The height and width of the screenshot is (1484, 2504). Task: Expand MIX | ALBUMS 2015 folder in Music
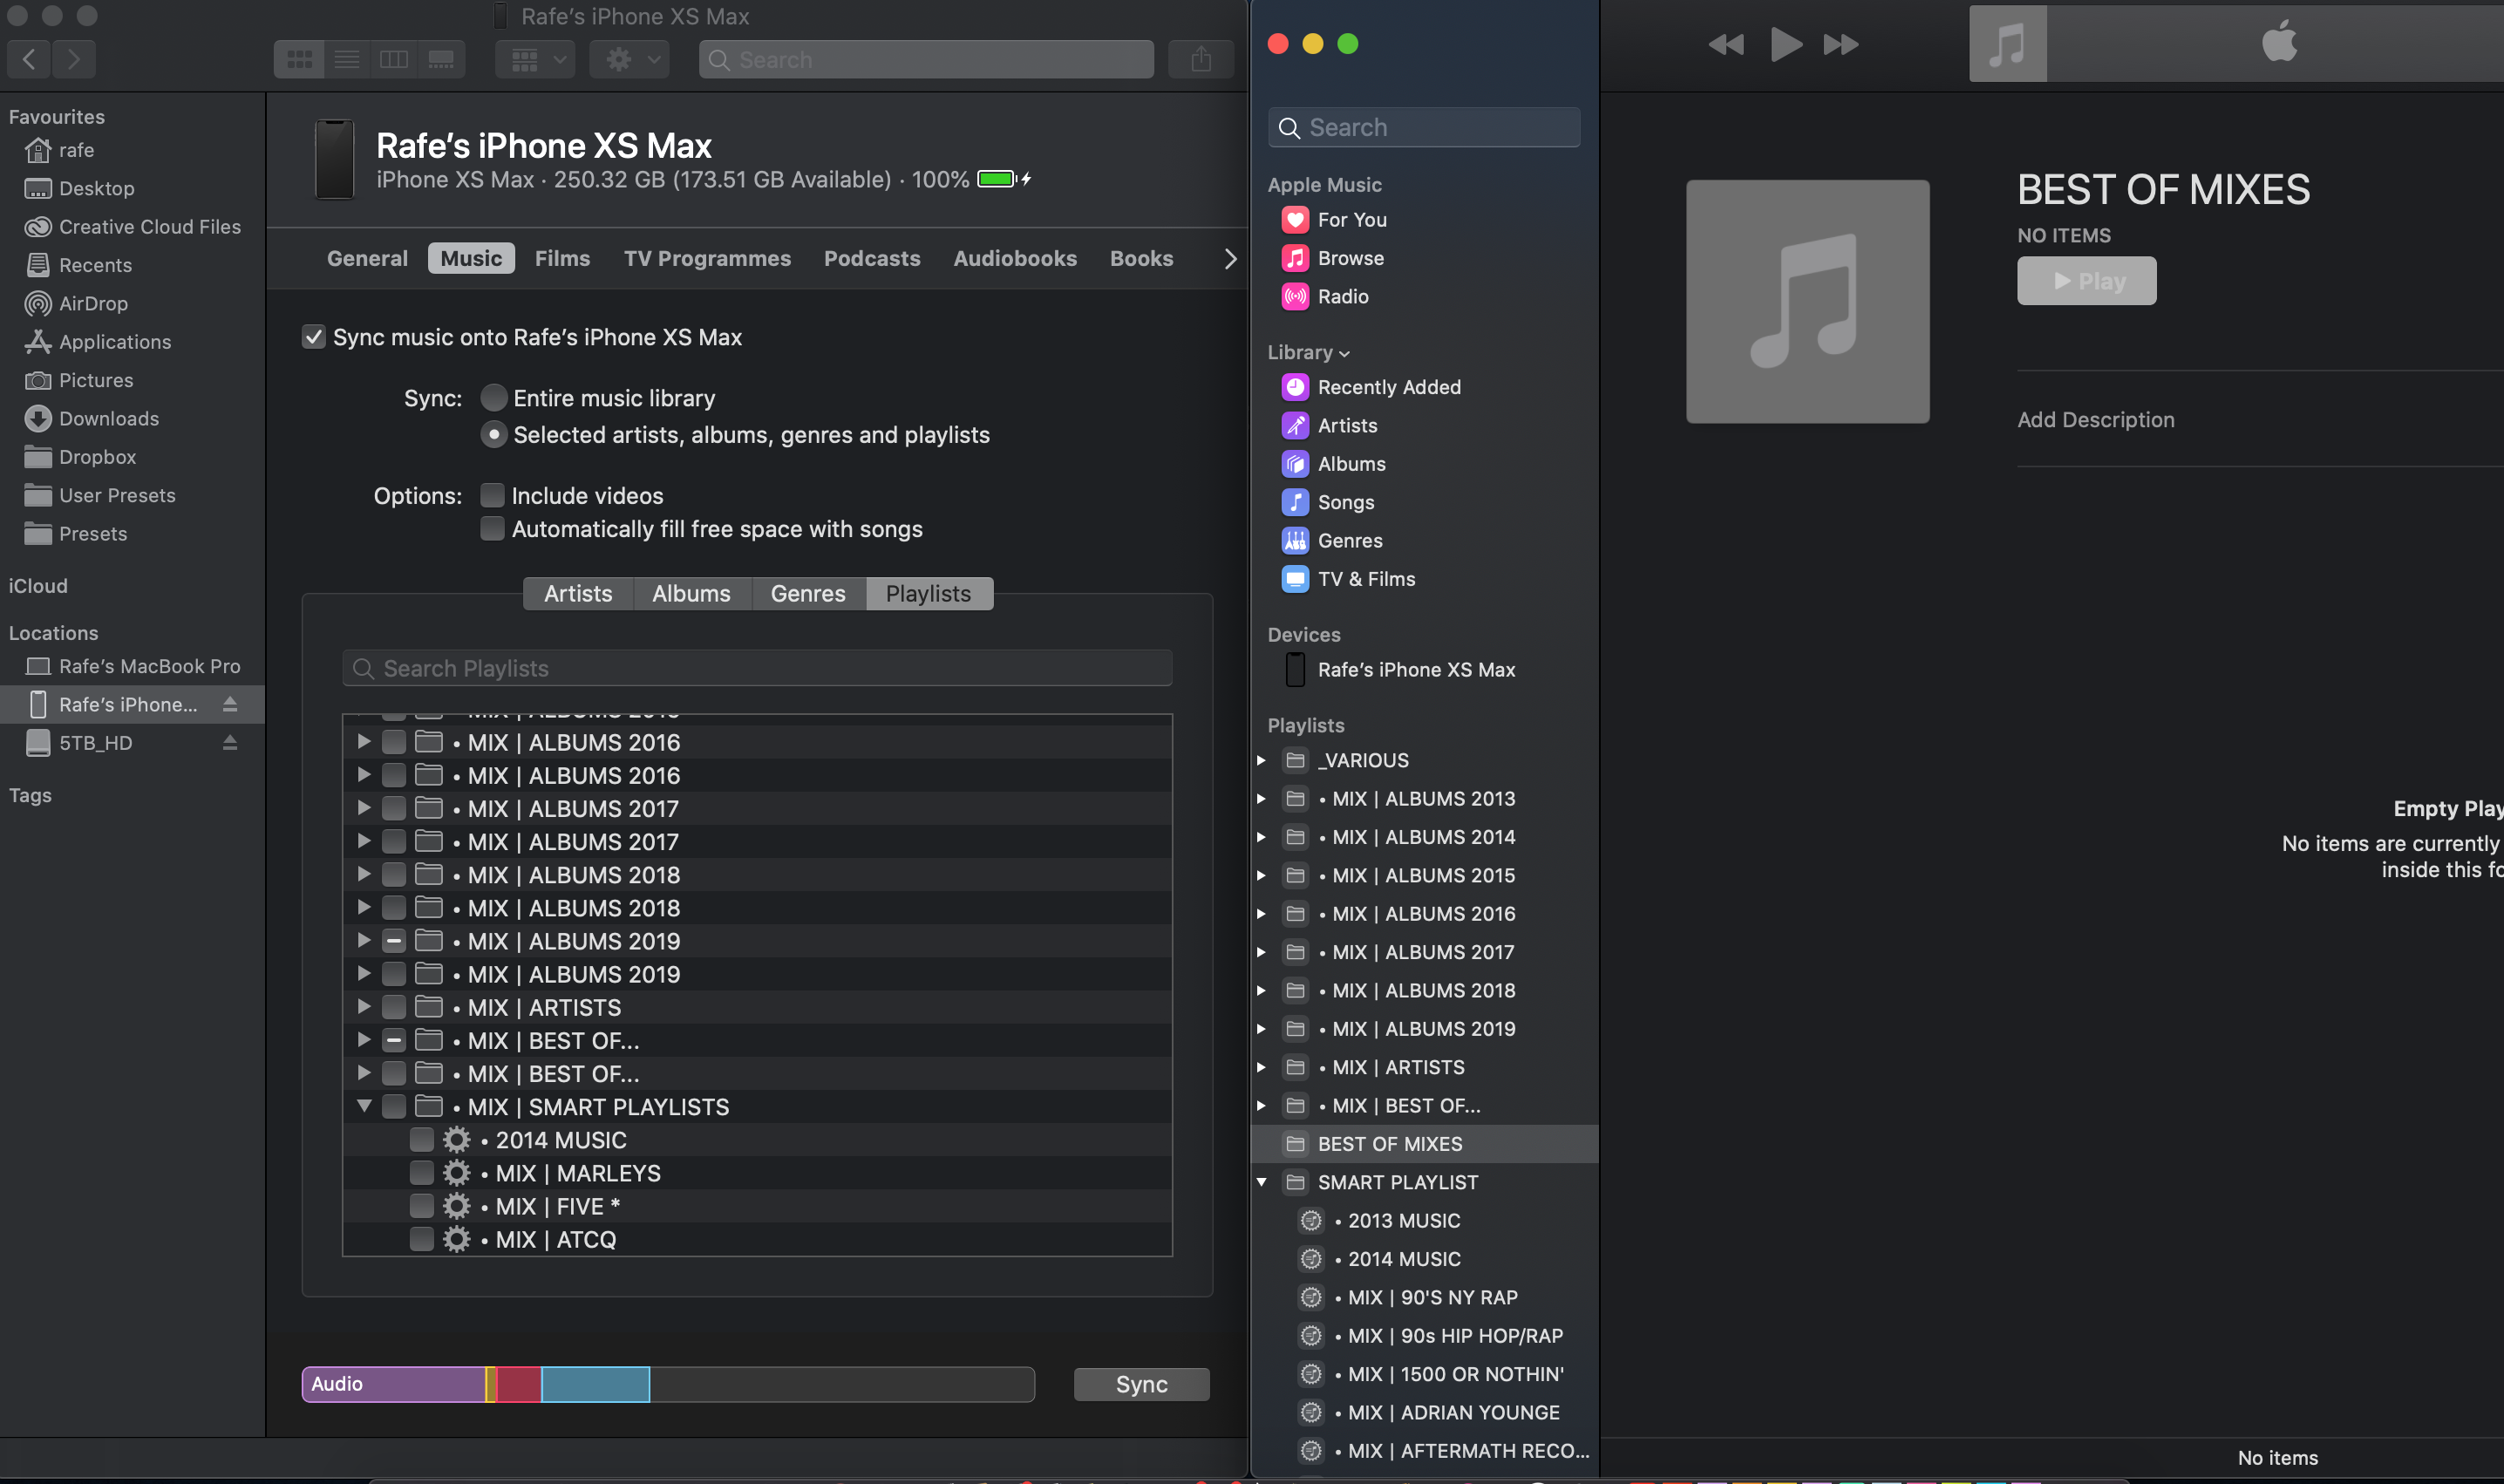[x=1262, y=876]
